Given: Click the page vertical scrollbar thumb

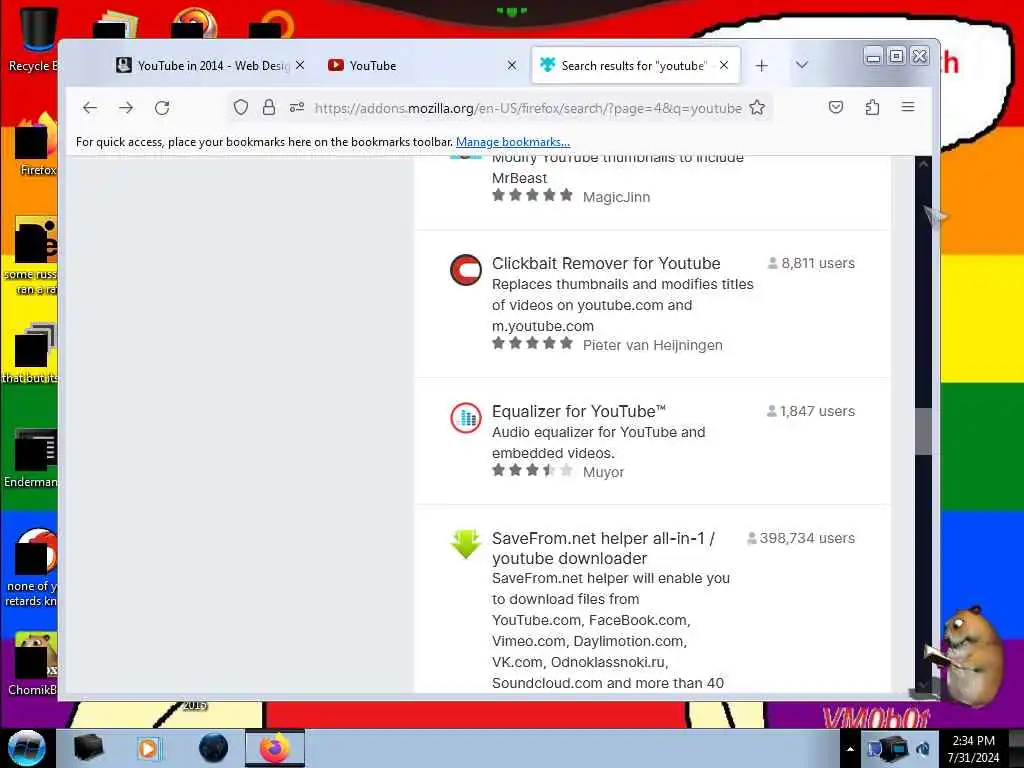Looking at the screenshot, I should click(x=923, y=432).
